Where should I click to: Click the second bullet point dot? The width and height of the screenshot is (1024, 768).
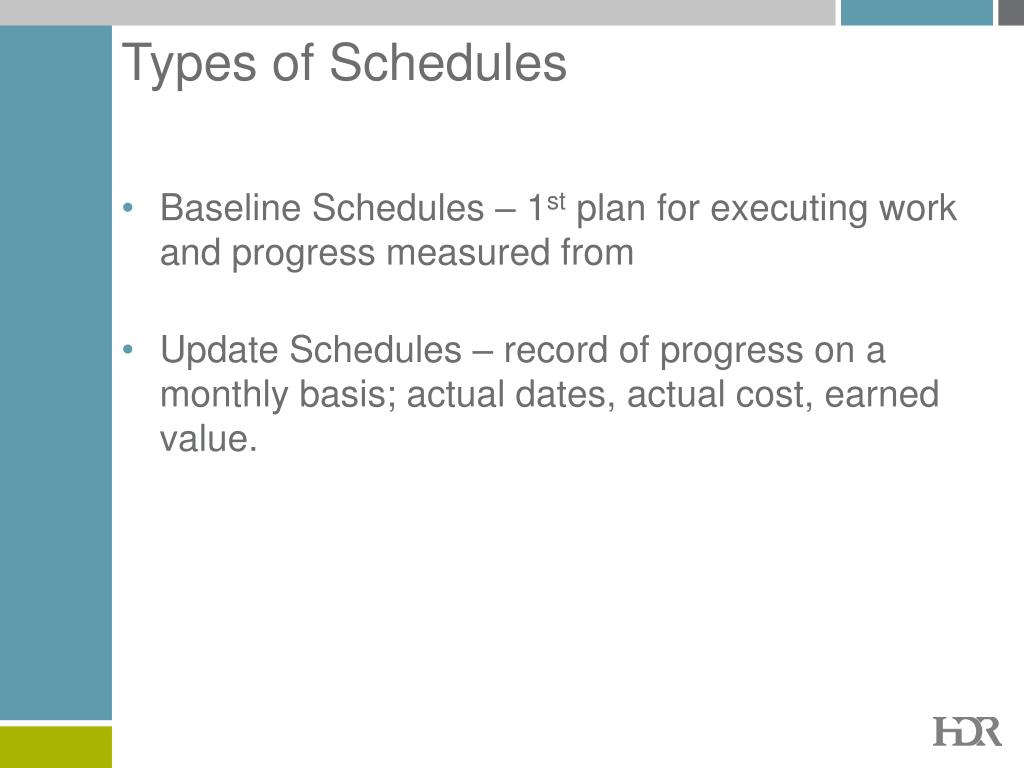point(128,350)
